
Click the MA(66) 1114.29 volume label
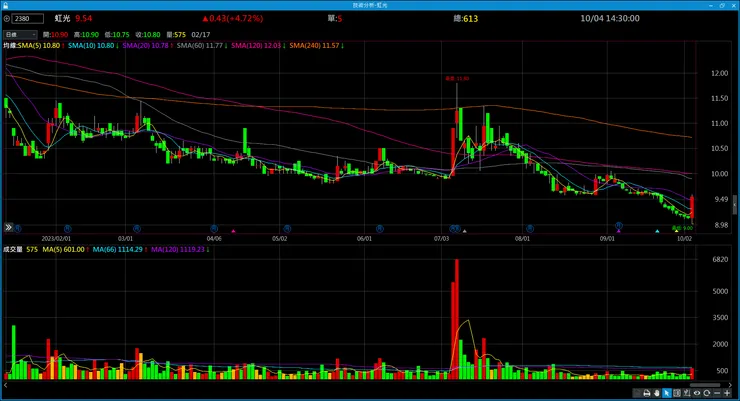[120, 250]
